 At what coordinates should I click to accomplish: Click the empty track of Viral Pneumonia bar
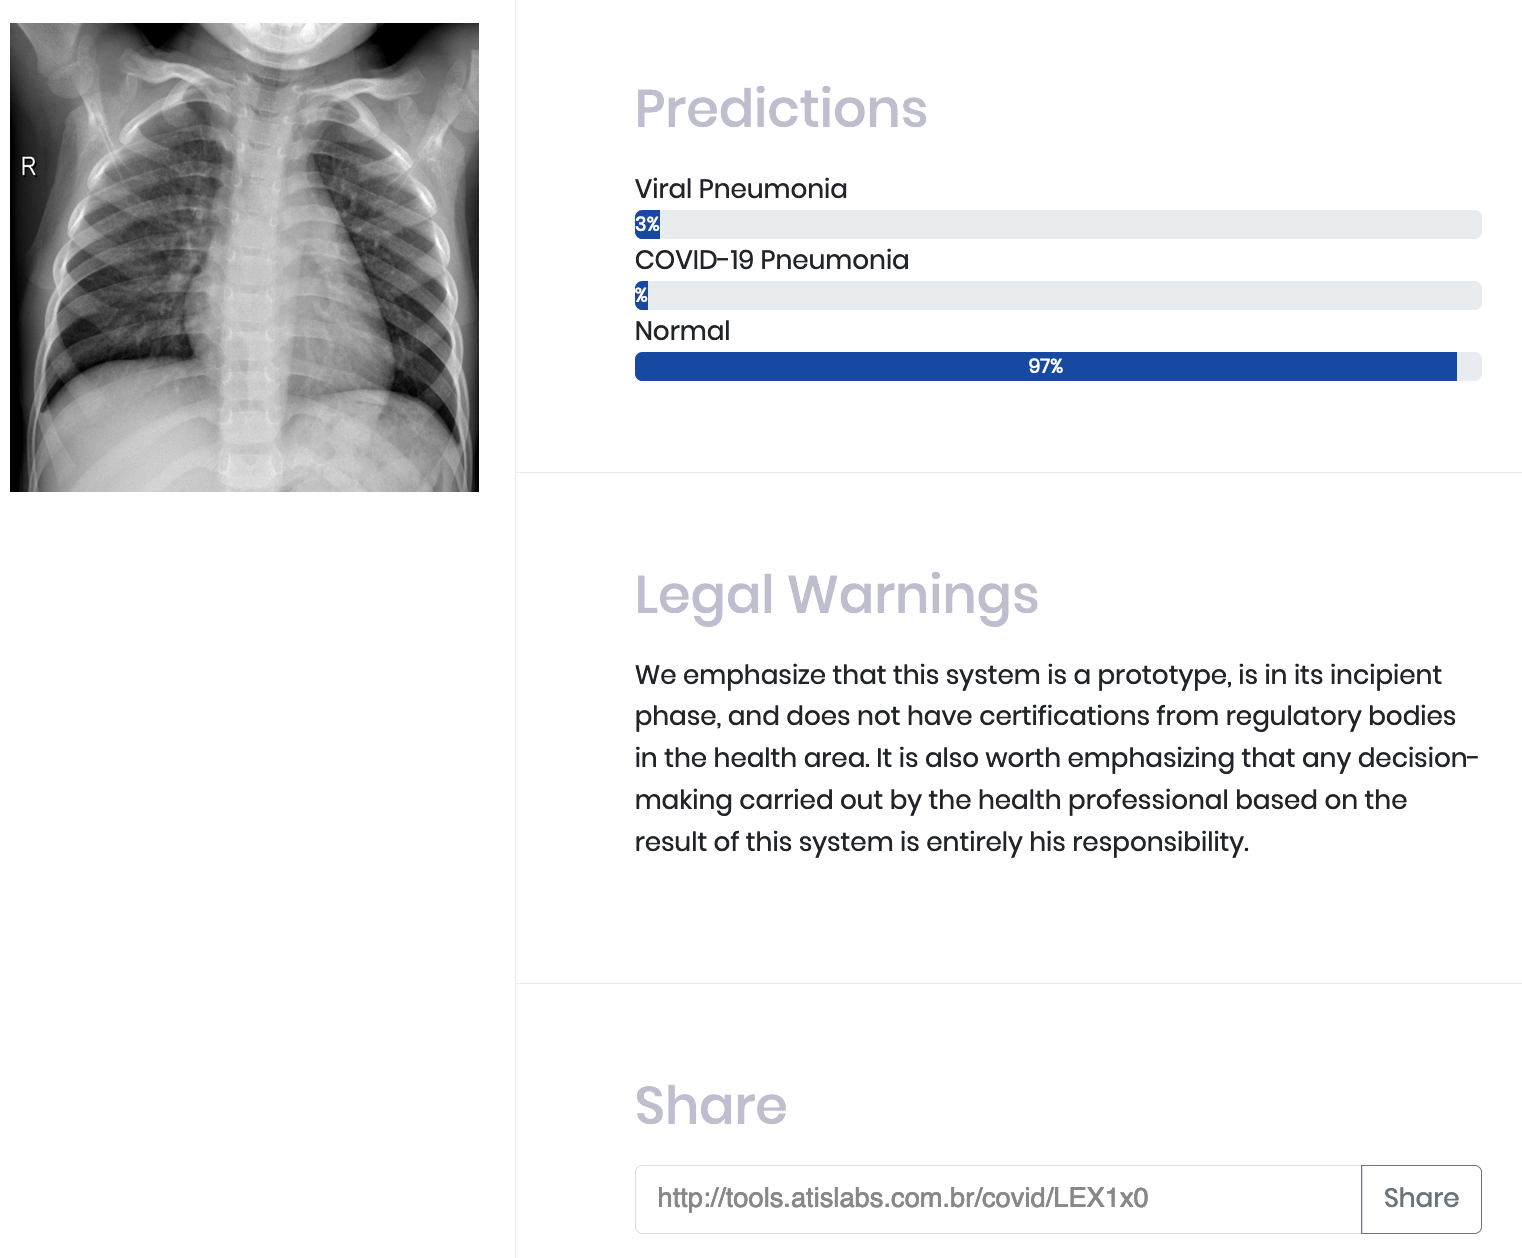(1071, 224)
